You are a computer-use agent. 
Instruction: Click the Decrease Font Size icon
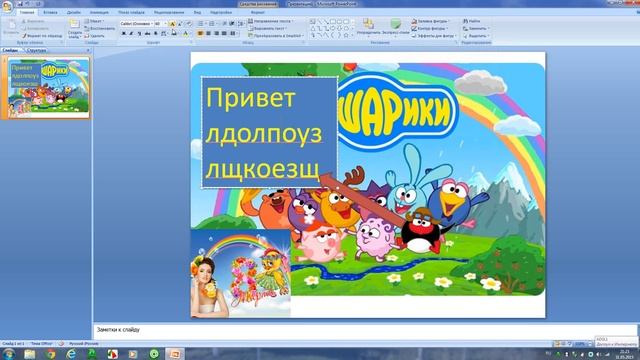click(180, 24)
